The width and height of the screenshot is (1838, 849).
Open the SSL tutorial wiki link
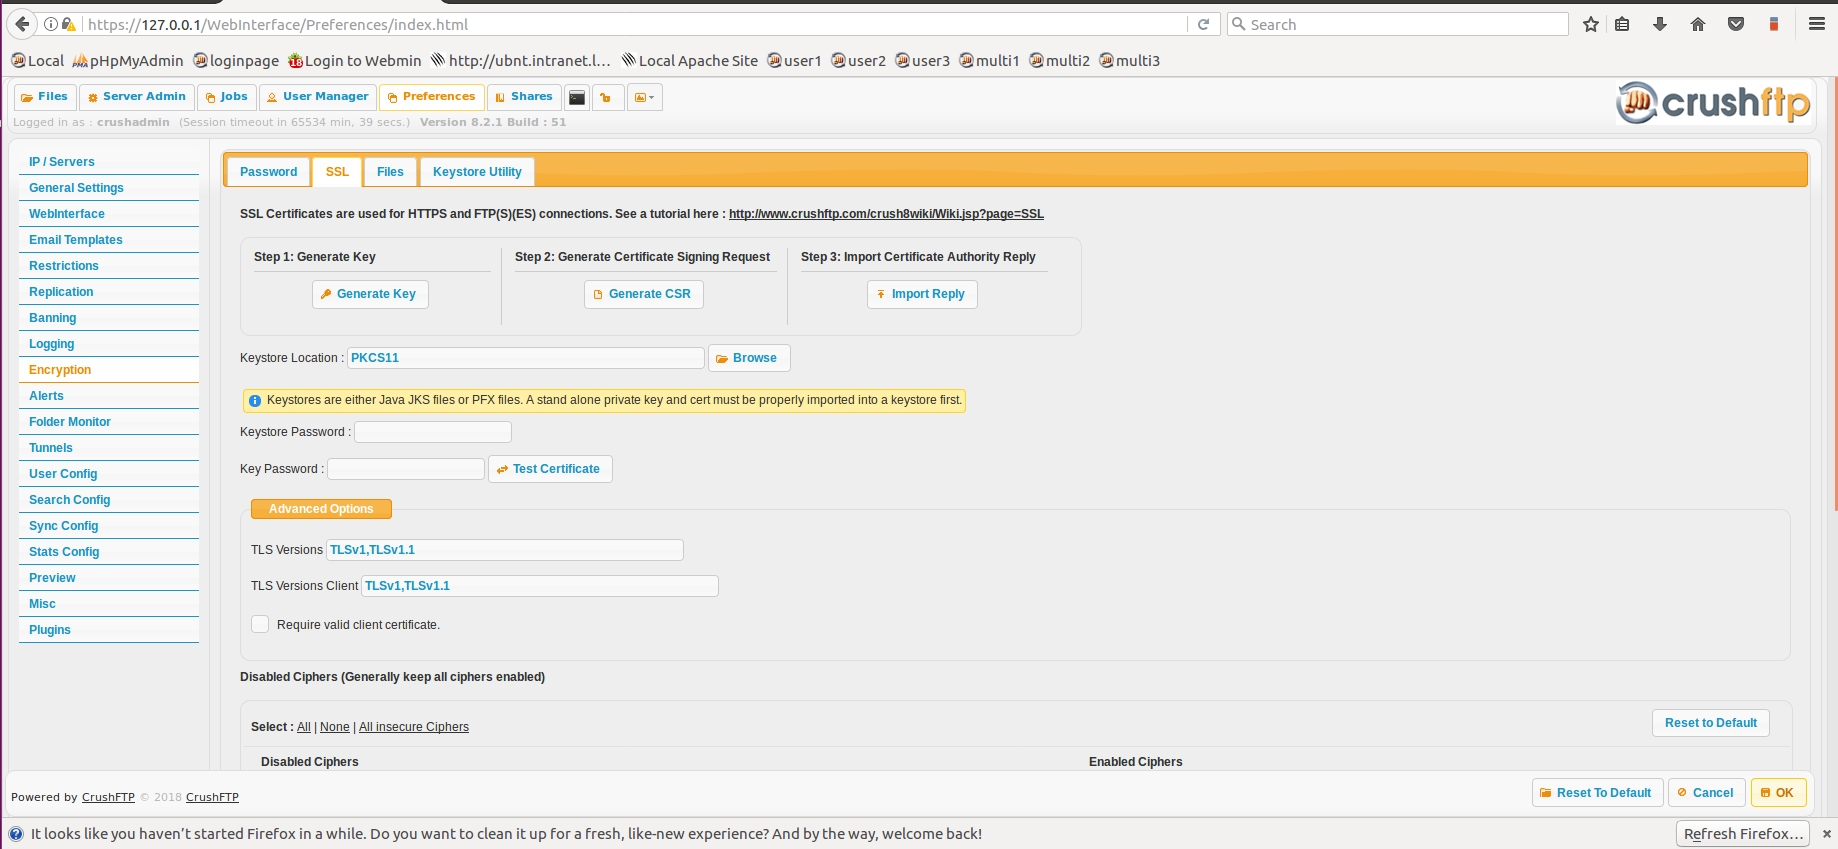point(886,214)
